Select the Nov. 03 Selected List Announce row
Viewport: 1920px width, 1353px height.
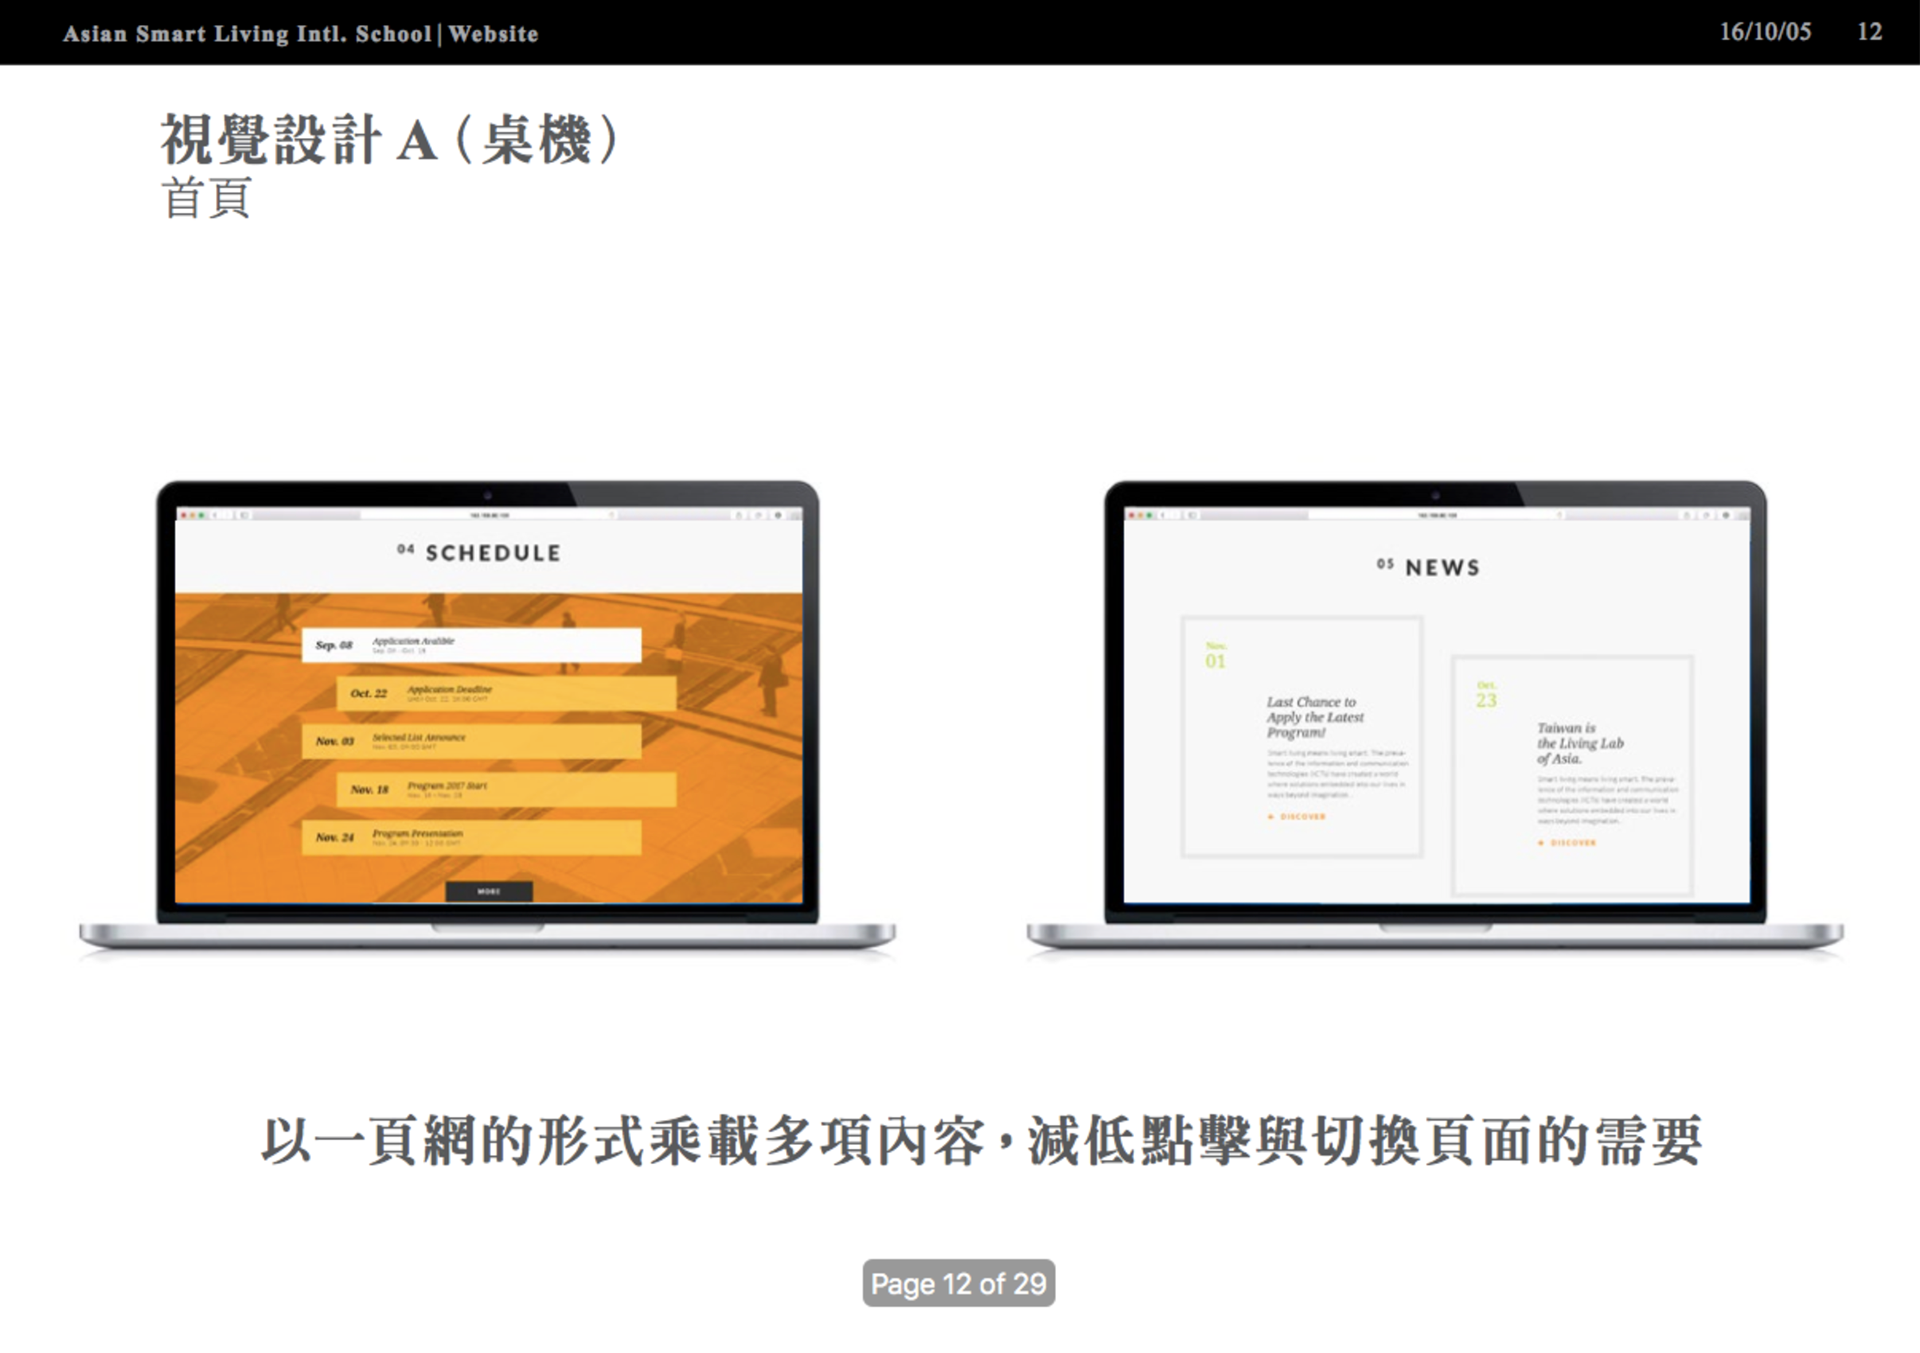(471, 741)
